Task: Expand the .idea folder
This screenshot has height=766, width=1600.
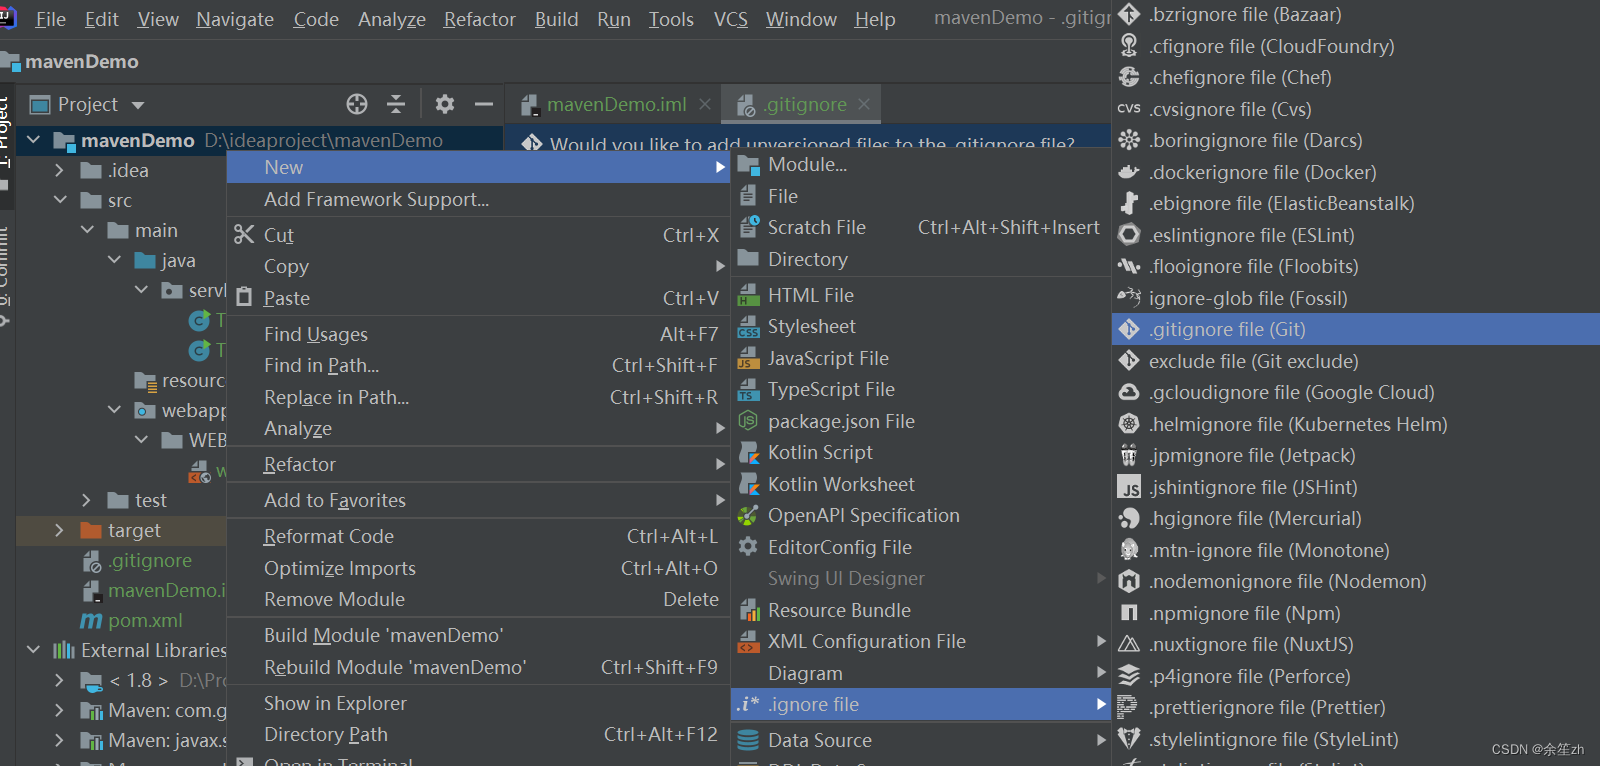Action: click(x=60, y=170)
